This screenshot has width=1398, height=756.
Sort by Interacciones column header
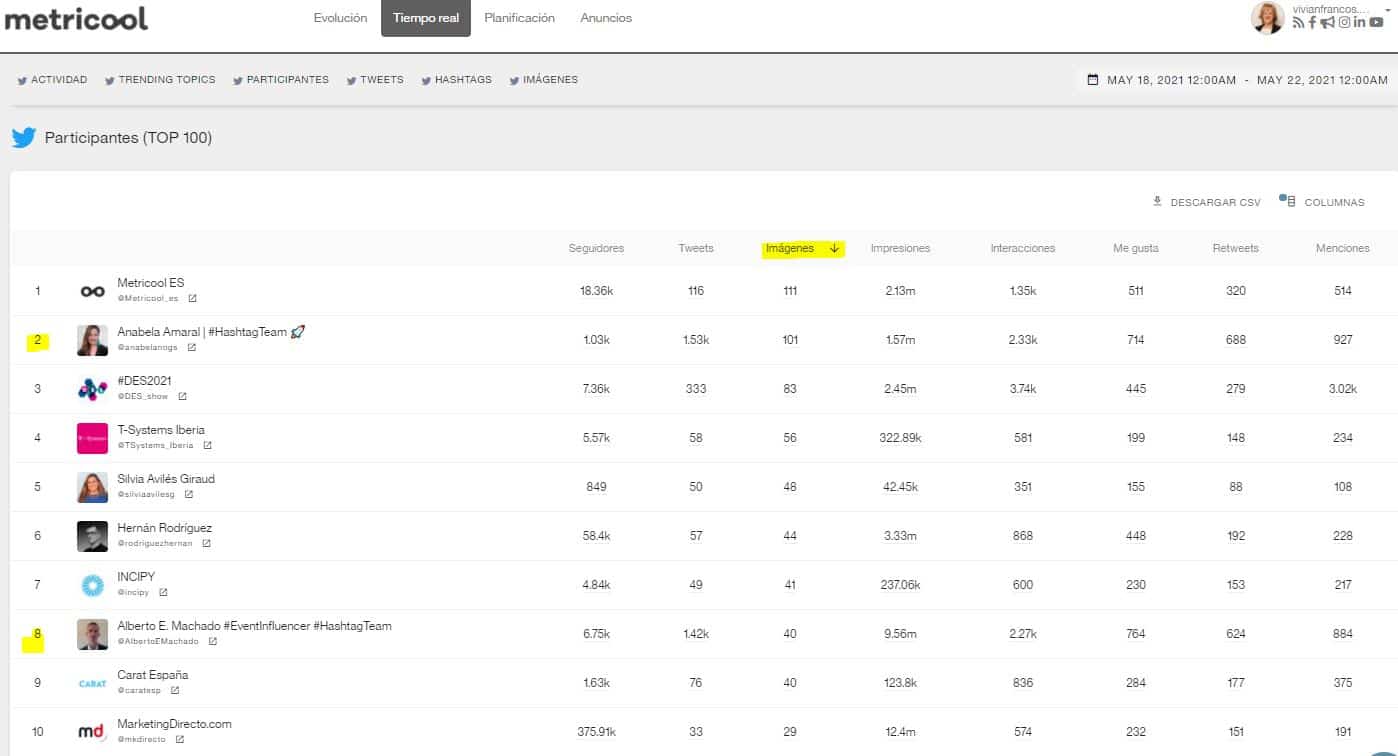tap(1022, 248)
